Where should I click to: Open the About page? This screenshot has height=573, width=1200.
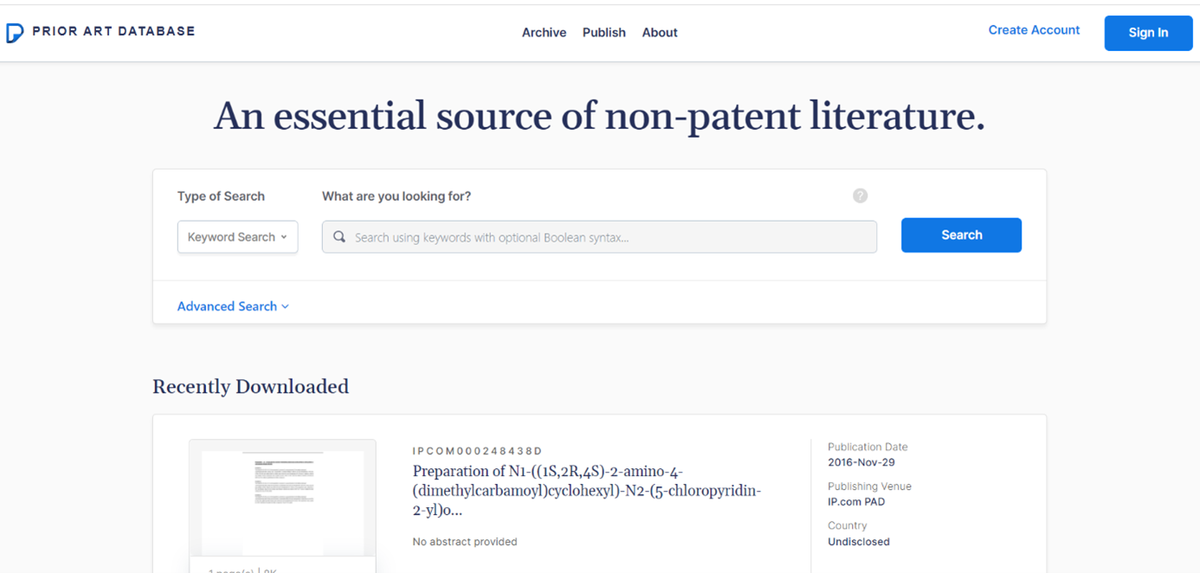pyautogui.click(x=660, y=32)
